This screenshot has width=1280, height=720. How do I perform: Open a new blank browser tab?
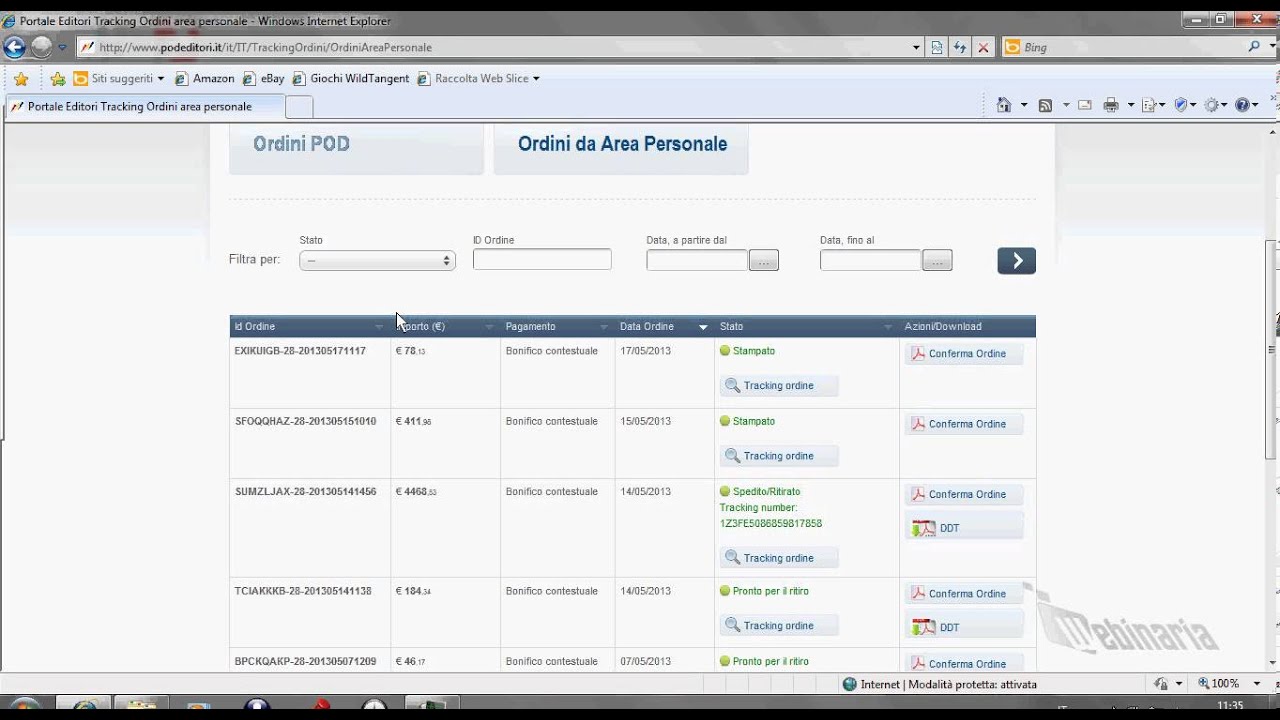point(299,107)
